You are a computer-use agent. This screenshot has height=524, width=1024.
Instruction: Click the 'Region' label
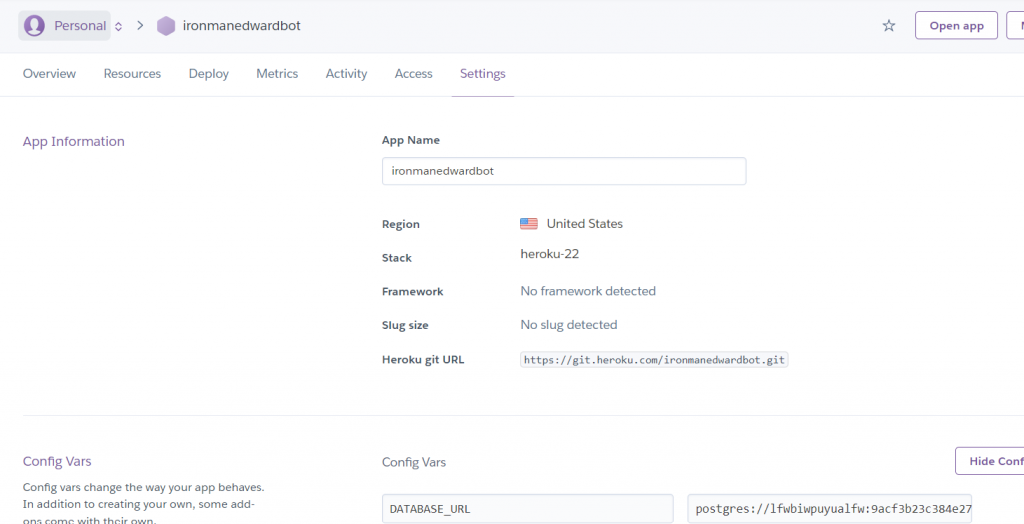pos(401,224)
